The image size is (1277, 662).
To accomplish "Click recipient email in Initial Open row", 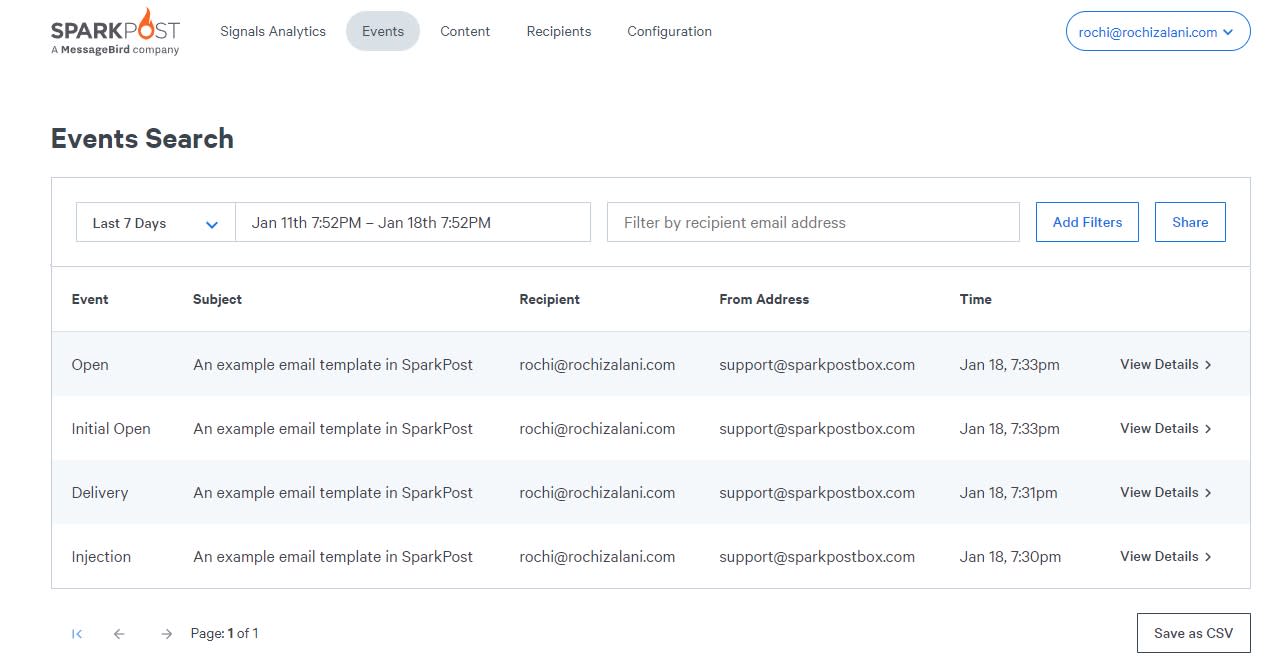I will pyautogui.click(x=597, y=429).
